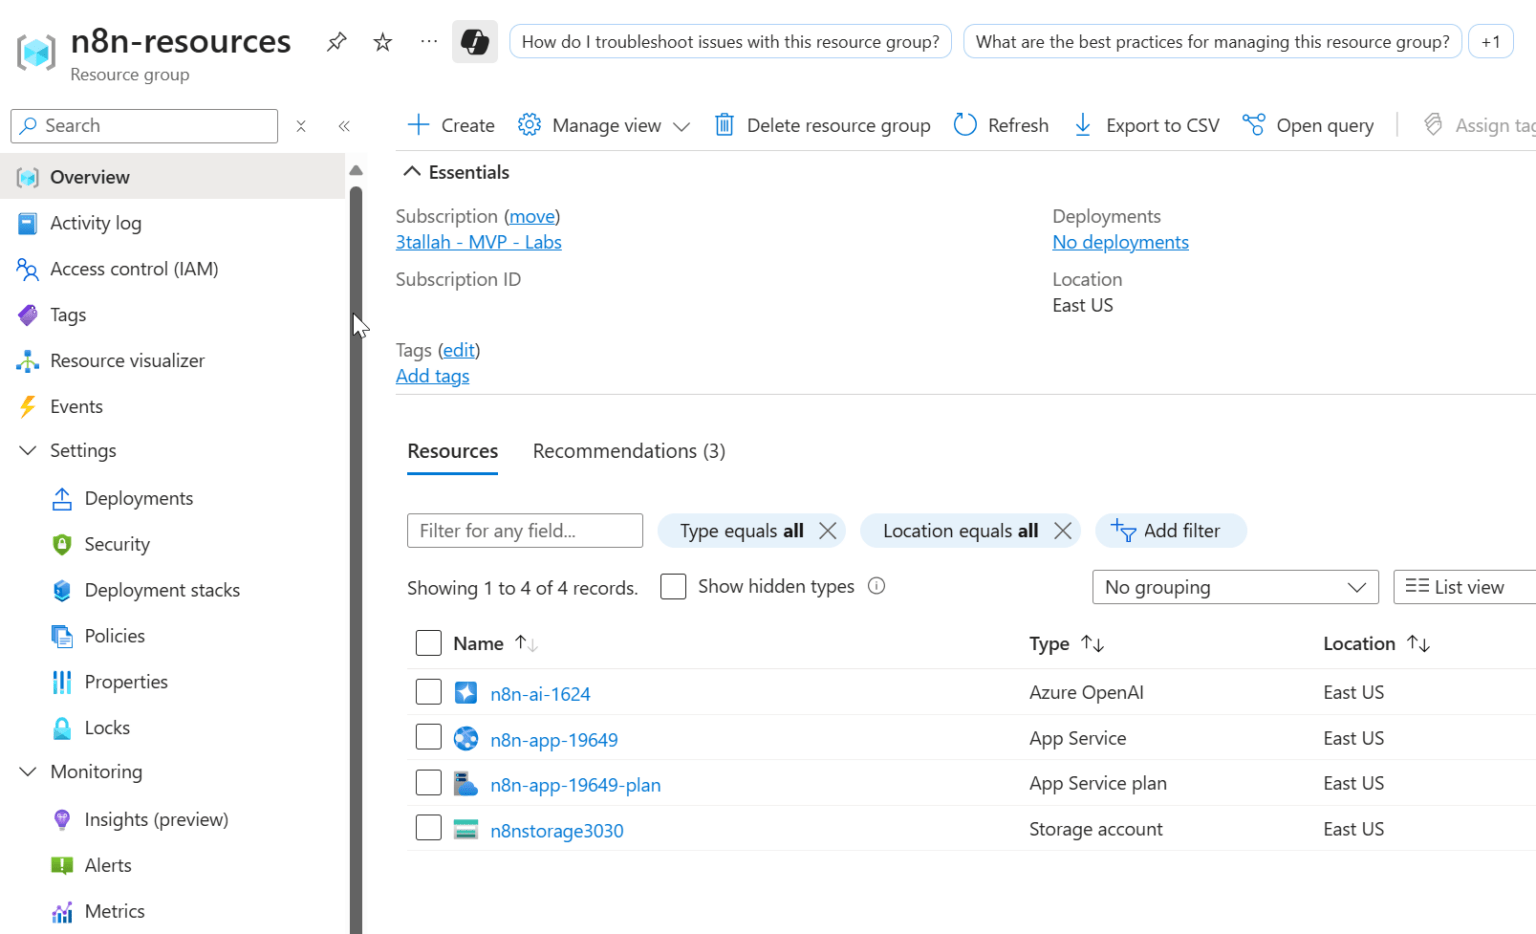Select the Copilot icon in the header

474,41
